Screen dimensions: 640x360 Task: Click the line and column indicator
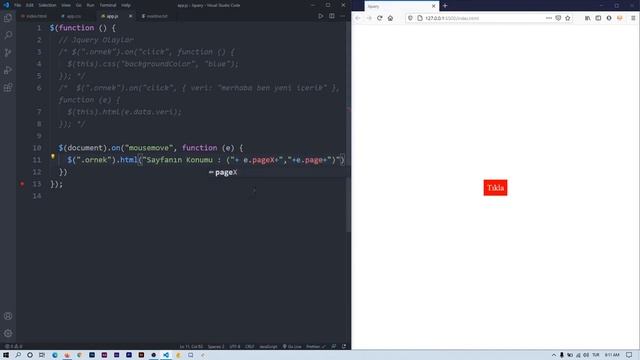point(191,347)
